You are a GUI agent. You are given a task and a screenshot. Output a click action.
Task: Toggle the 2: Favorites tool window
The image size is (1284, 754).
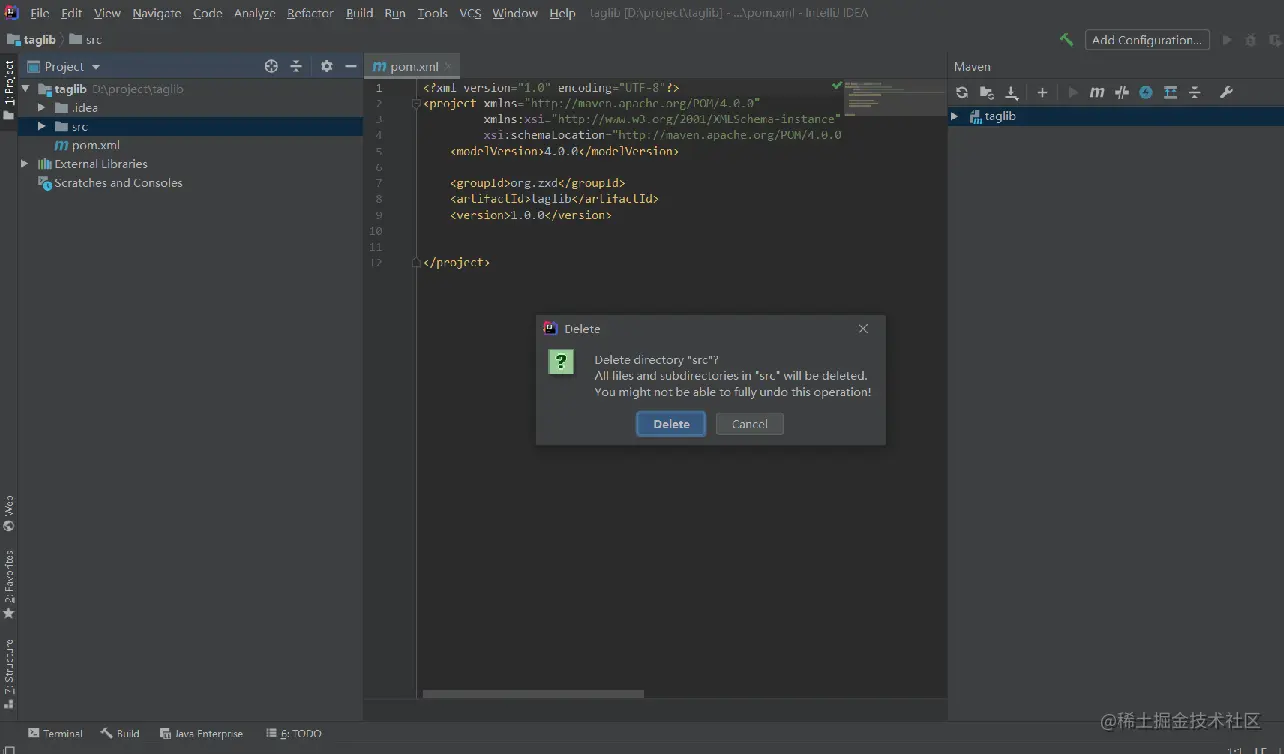[9, 584]
